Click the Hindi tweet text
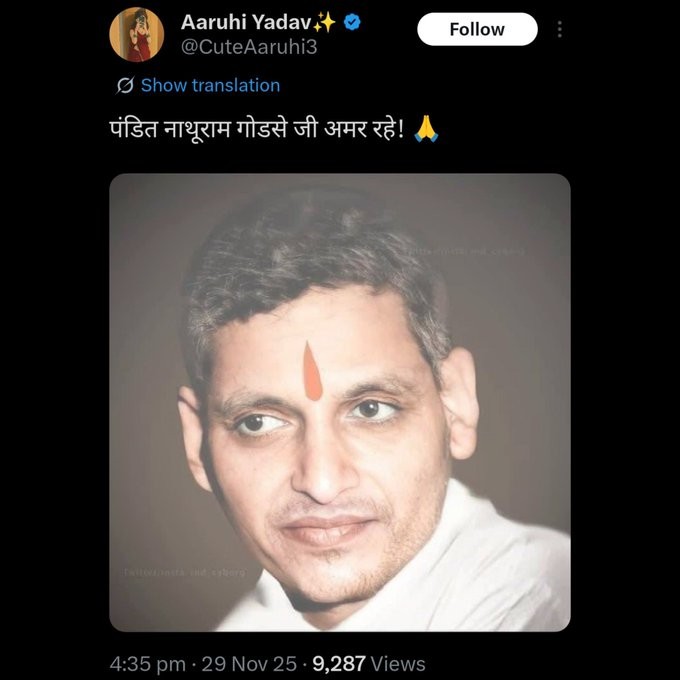The image size is (680, 680). click(x=257, y=131)
